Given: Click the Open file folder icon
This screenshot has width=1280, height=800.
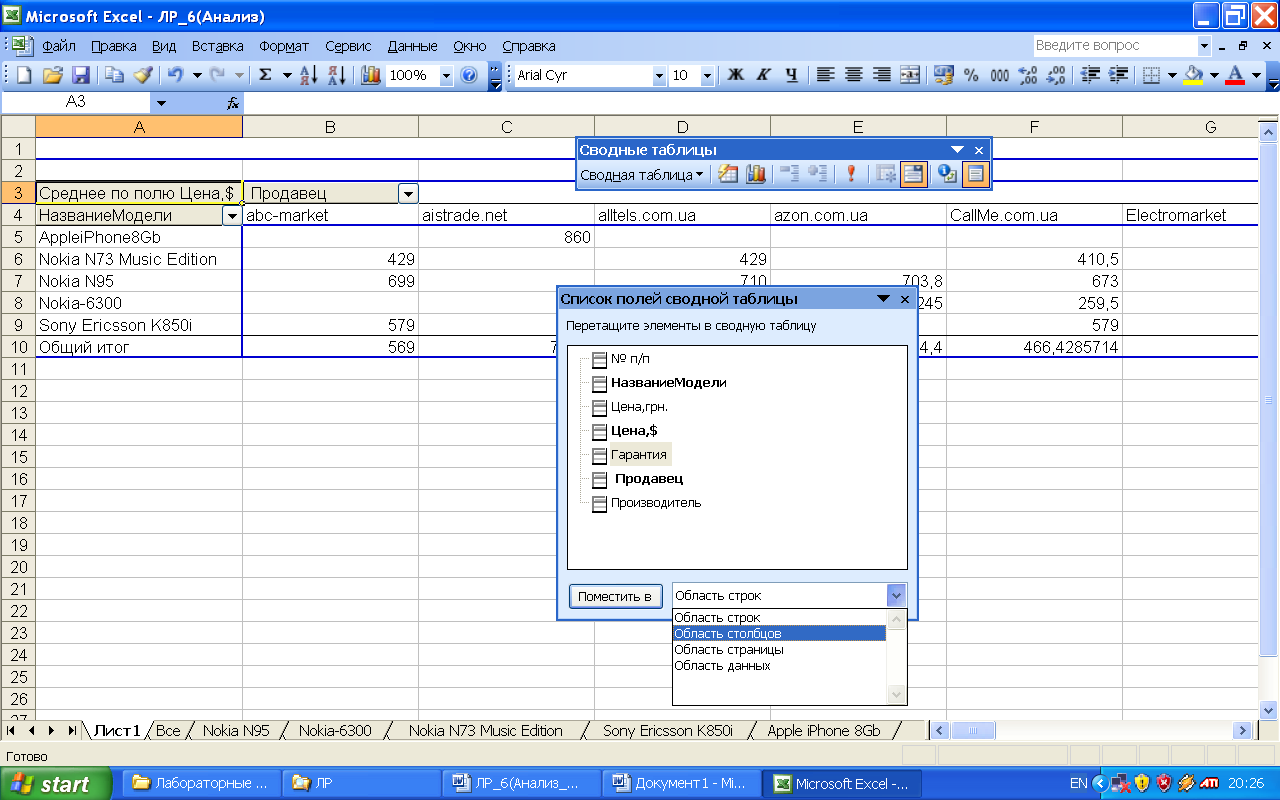Looking at the screenshot, I should click(52, 75).
